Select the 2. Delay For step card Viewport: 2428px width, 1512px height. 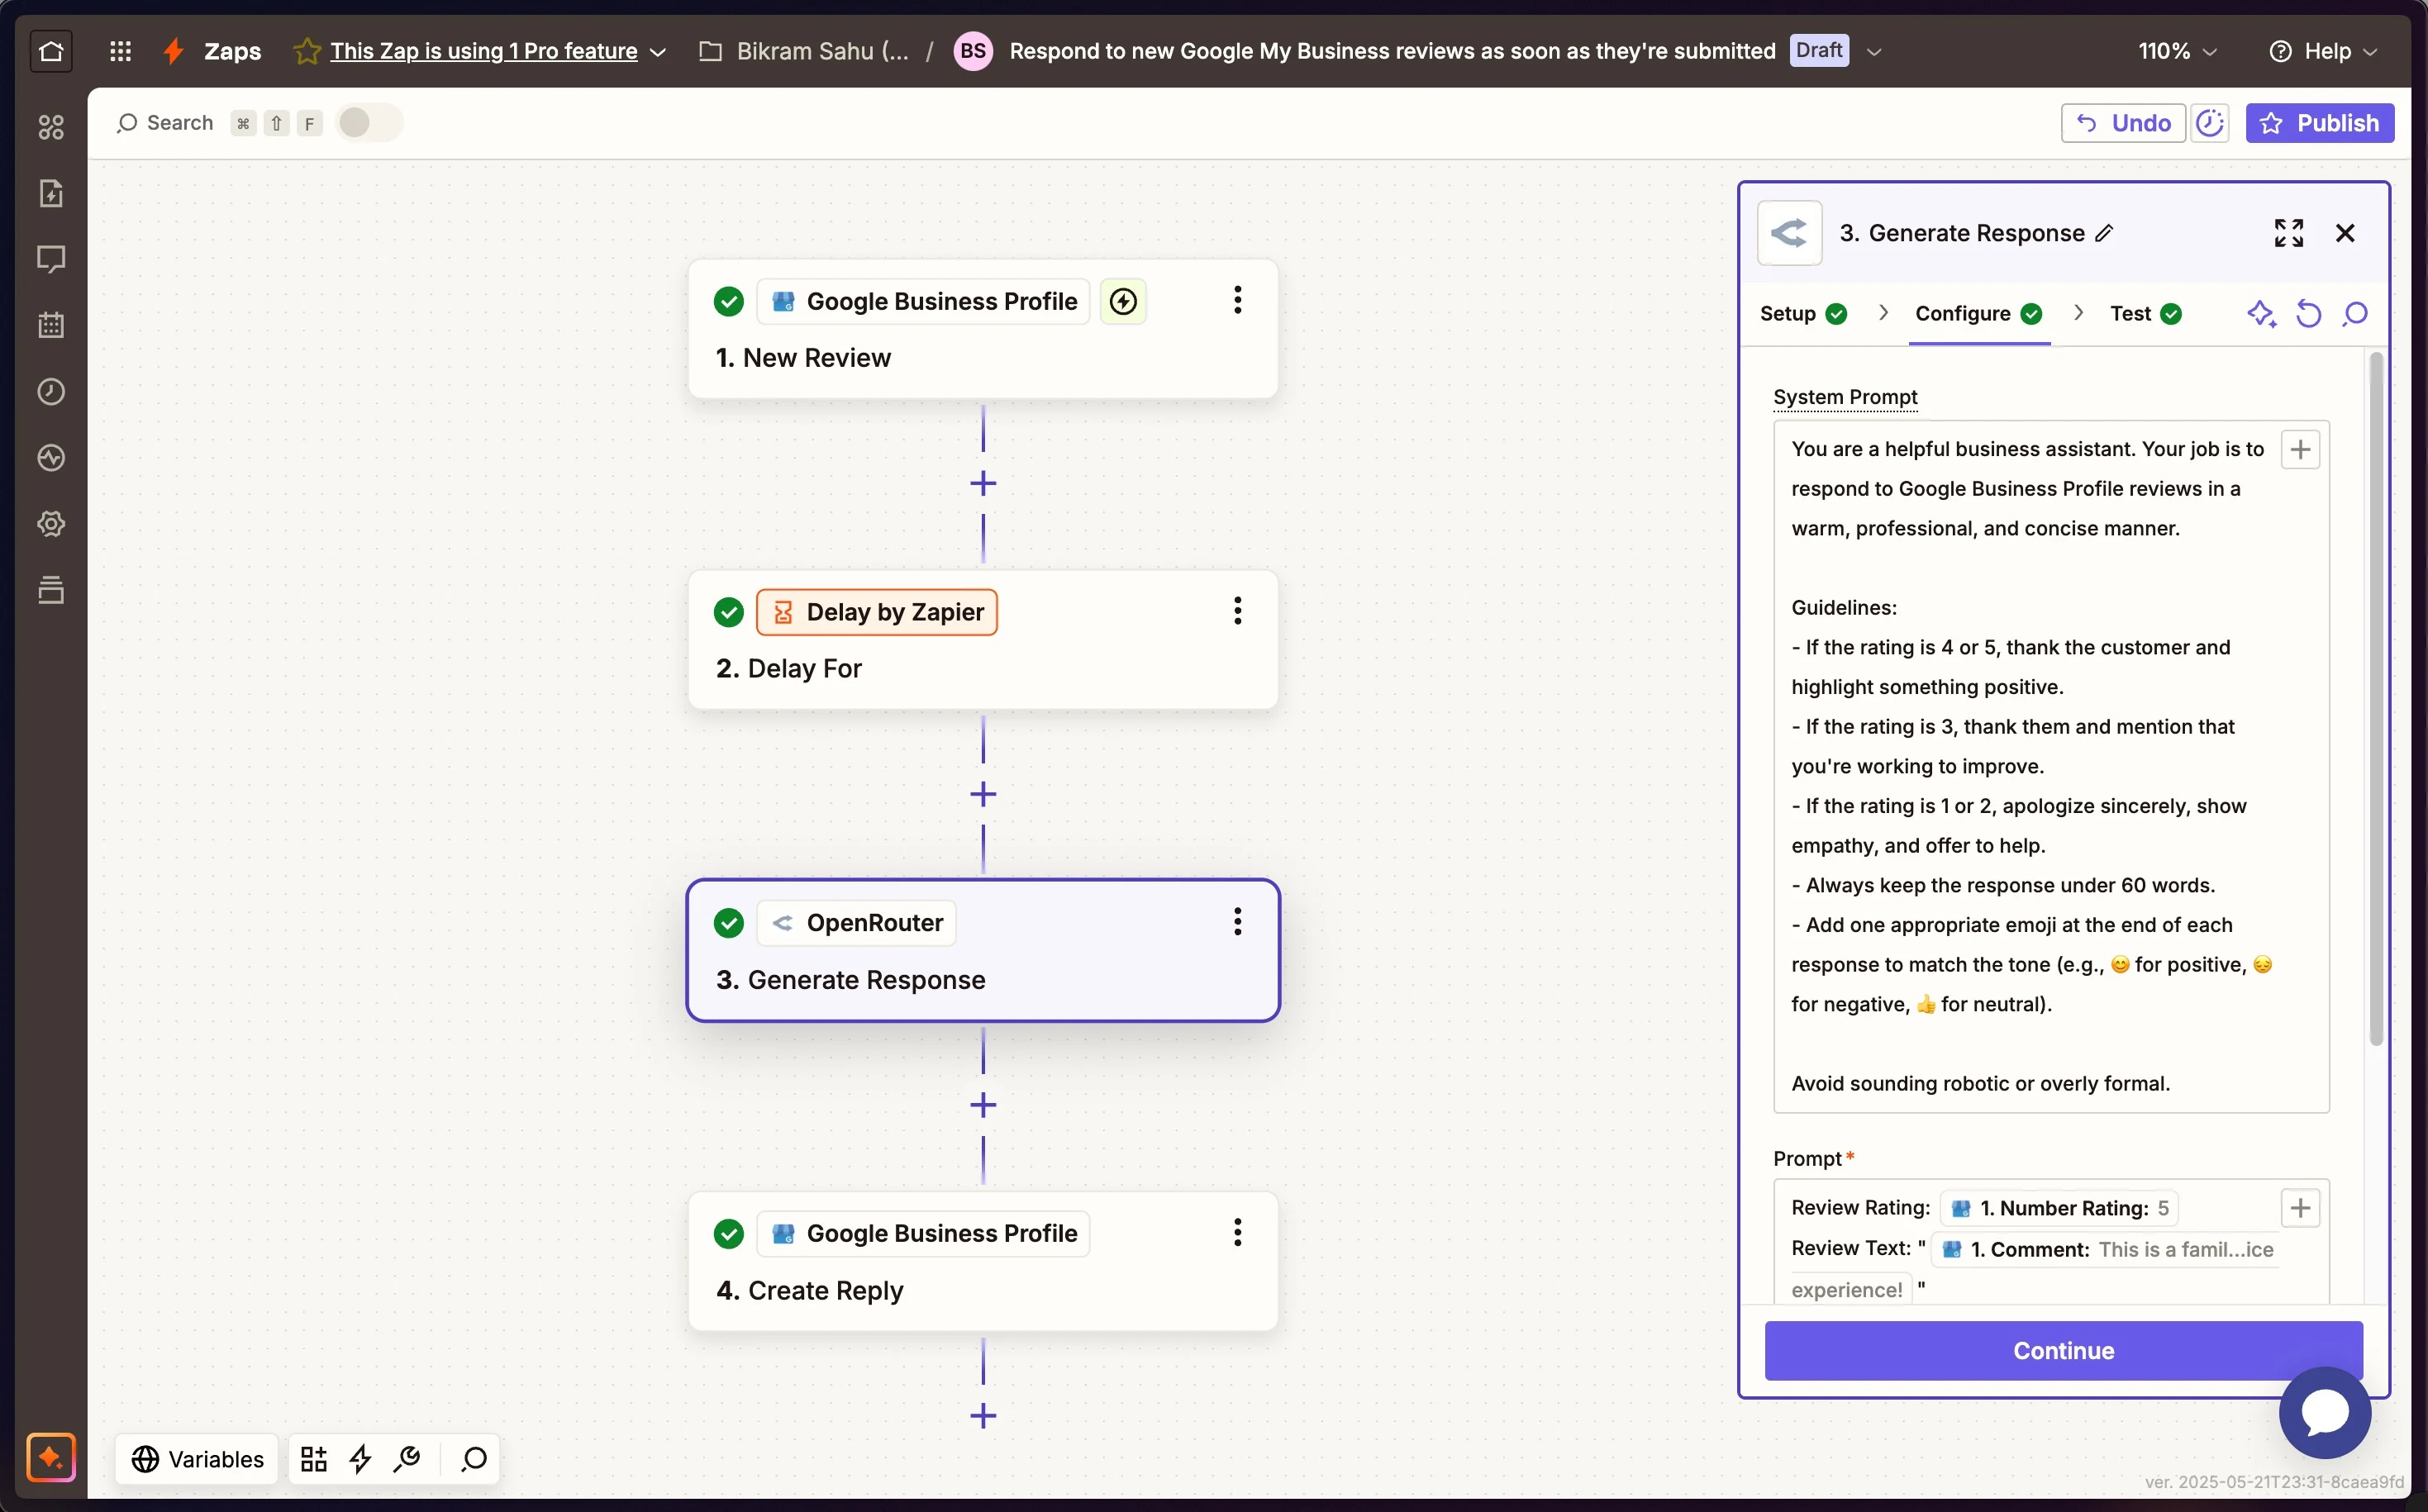coord(983,640)
